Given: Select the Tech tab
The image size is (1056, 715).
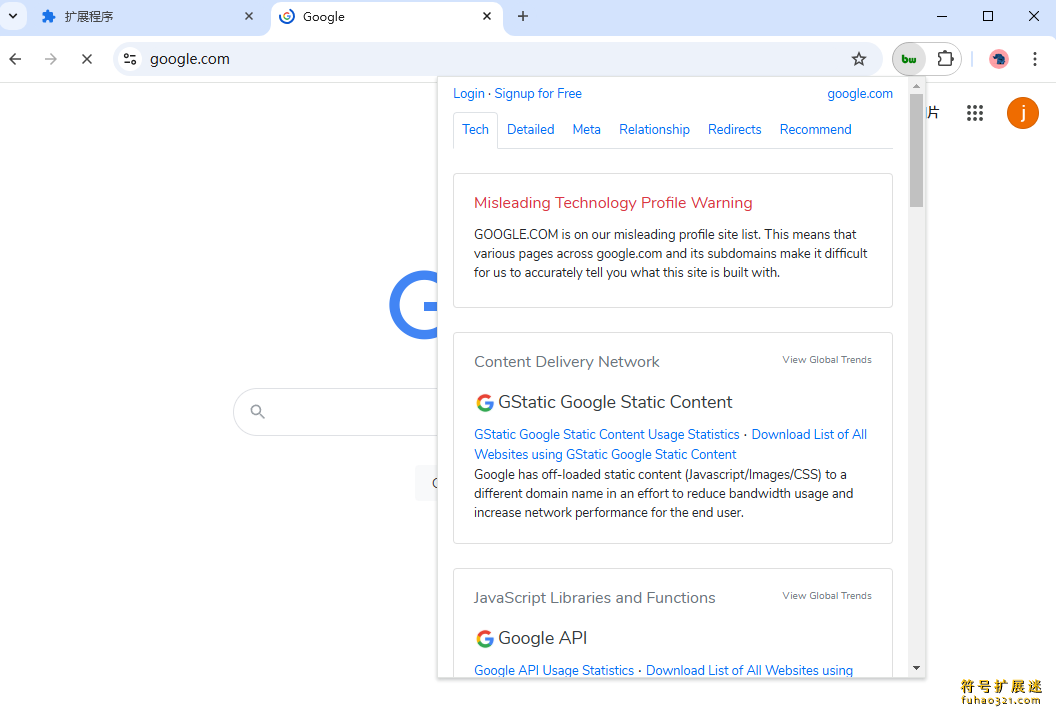Looking at the screenshot, I should [x=475, y=129].
